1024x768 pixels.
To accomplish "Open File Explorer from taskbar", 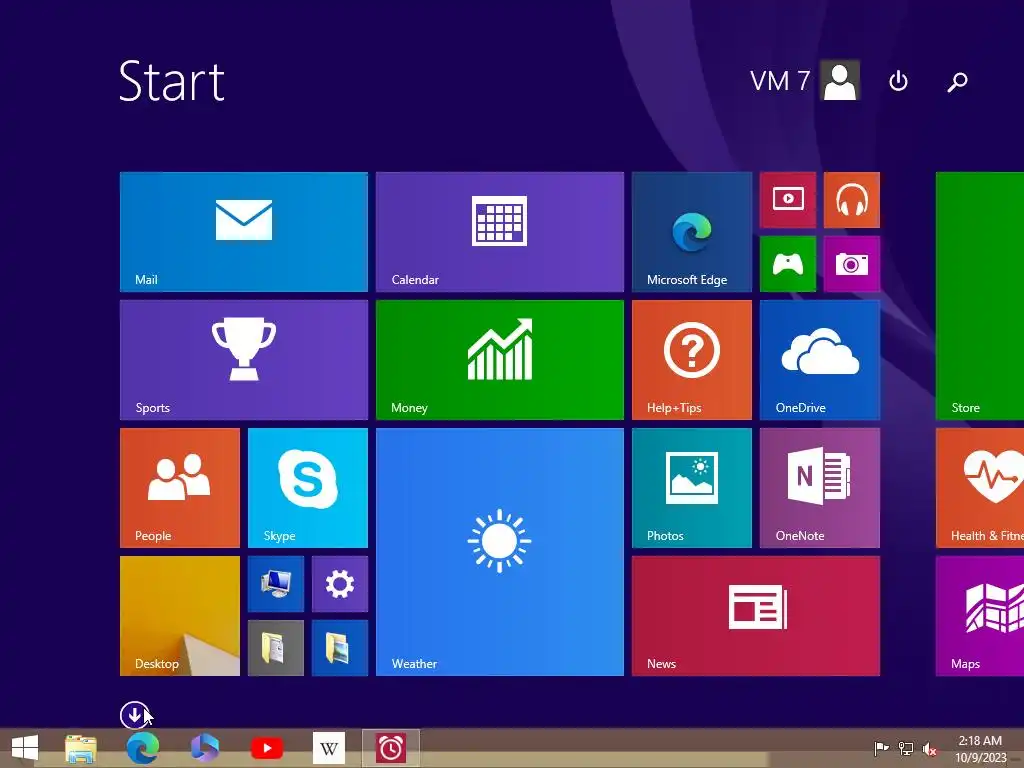I will pos(81,748).
